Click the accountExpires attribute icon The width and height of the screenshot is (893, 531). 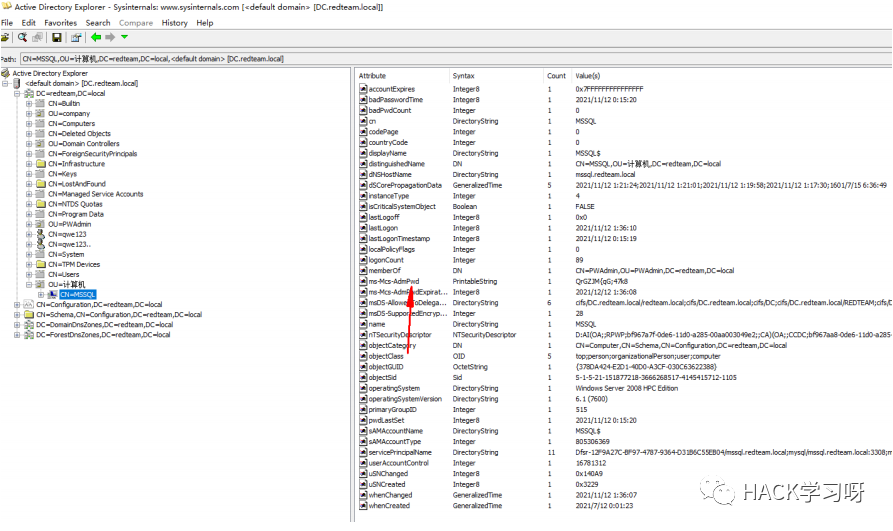point(363,89)
